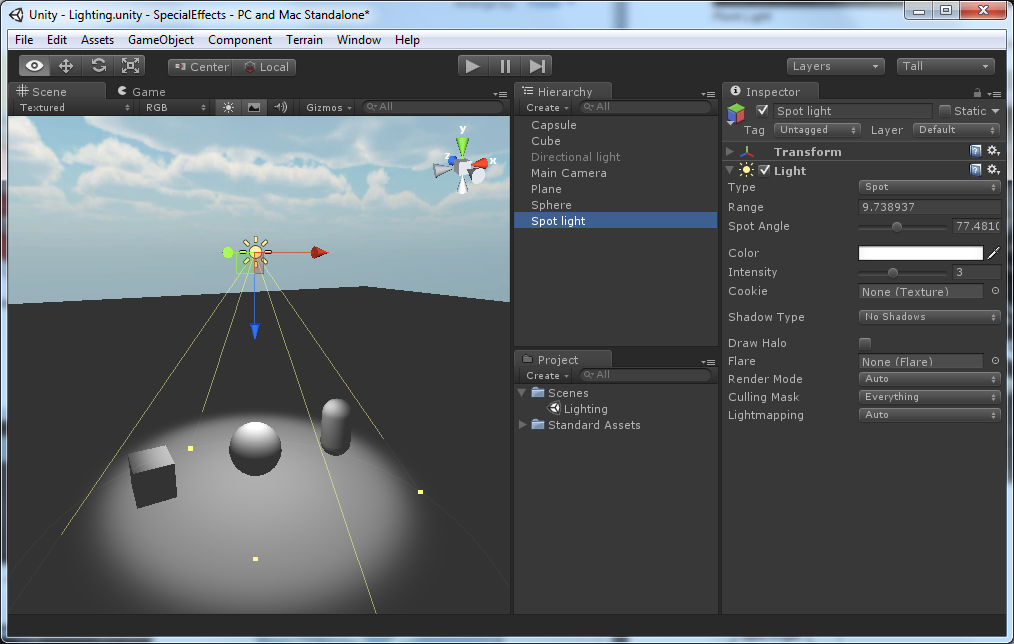This screenshot has width=1014, height=644.
Task: Open the File menu
Action: (24, 39)
